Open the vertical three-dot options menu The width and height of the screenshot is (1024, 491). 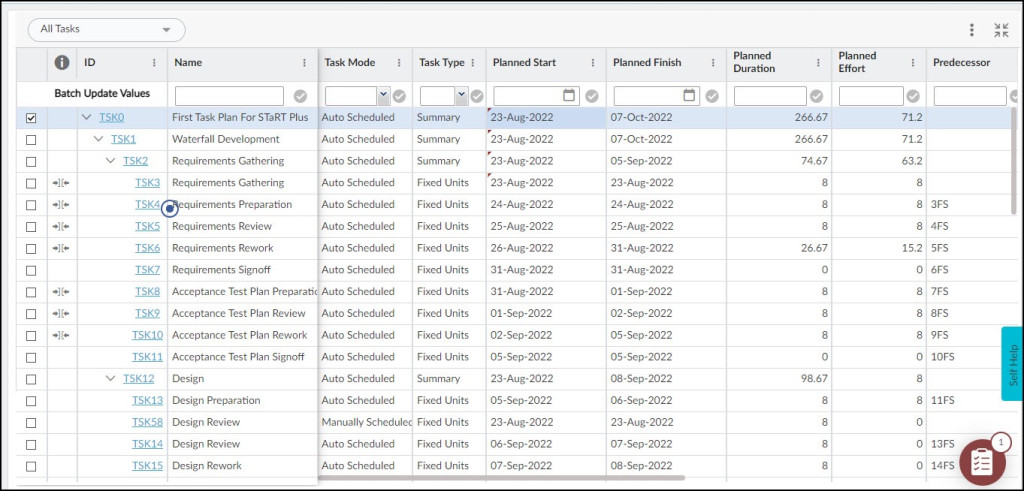point(972,30)
